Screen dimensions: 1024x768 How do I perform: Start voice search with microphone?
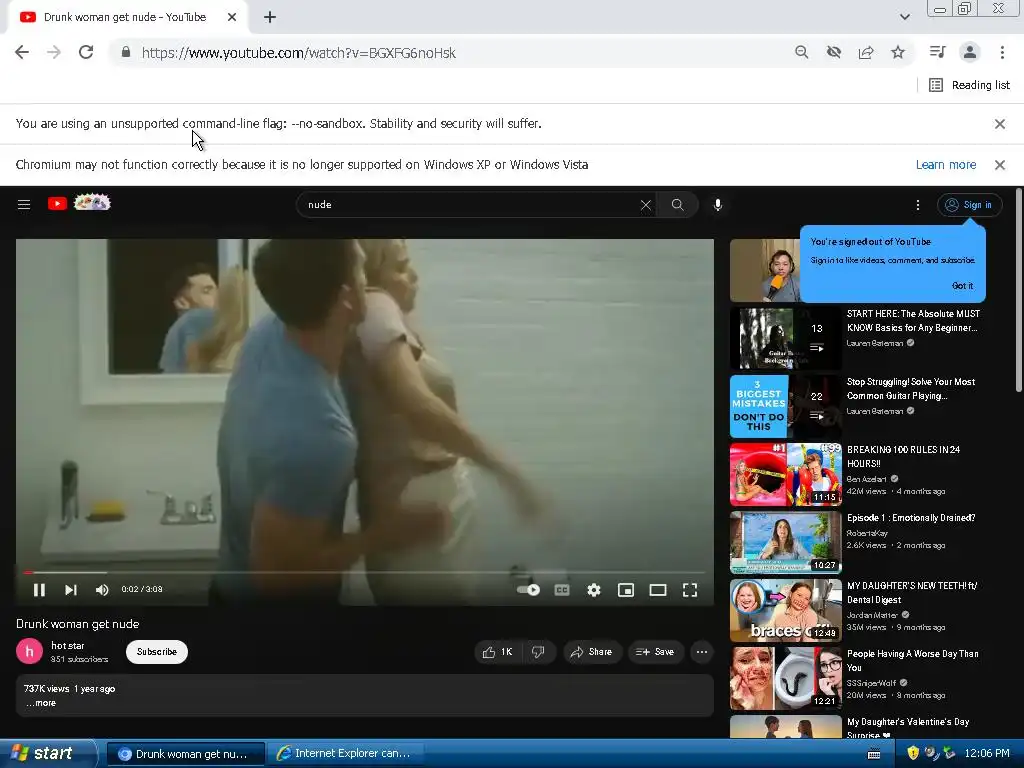pyautogui.click(x=718, y=205)
